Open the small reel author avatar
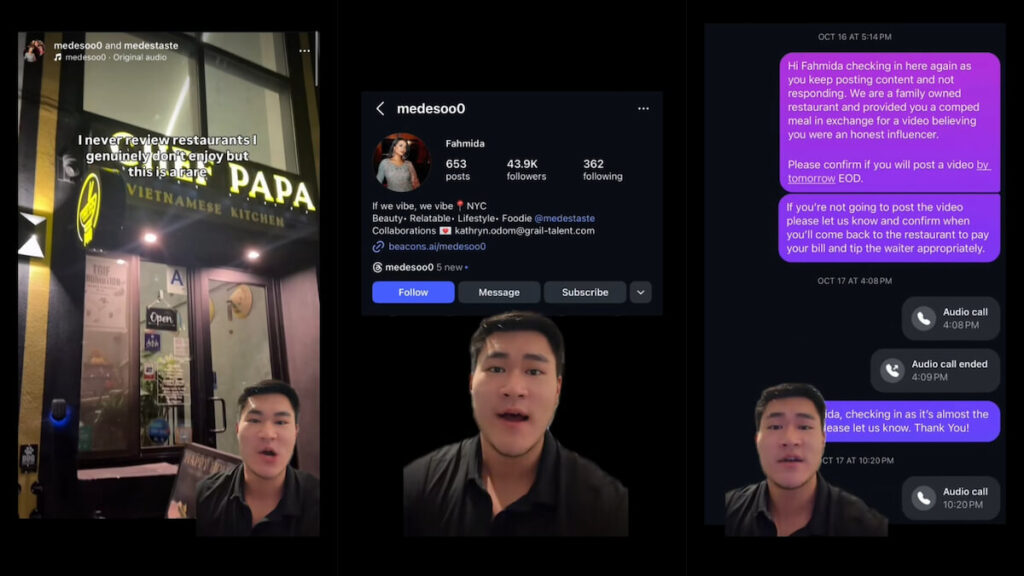Image resolution: width=1024 pixels, height=576 pixels. [x=35, y=50]
